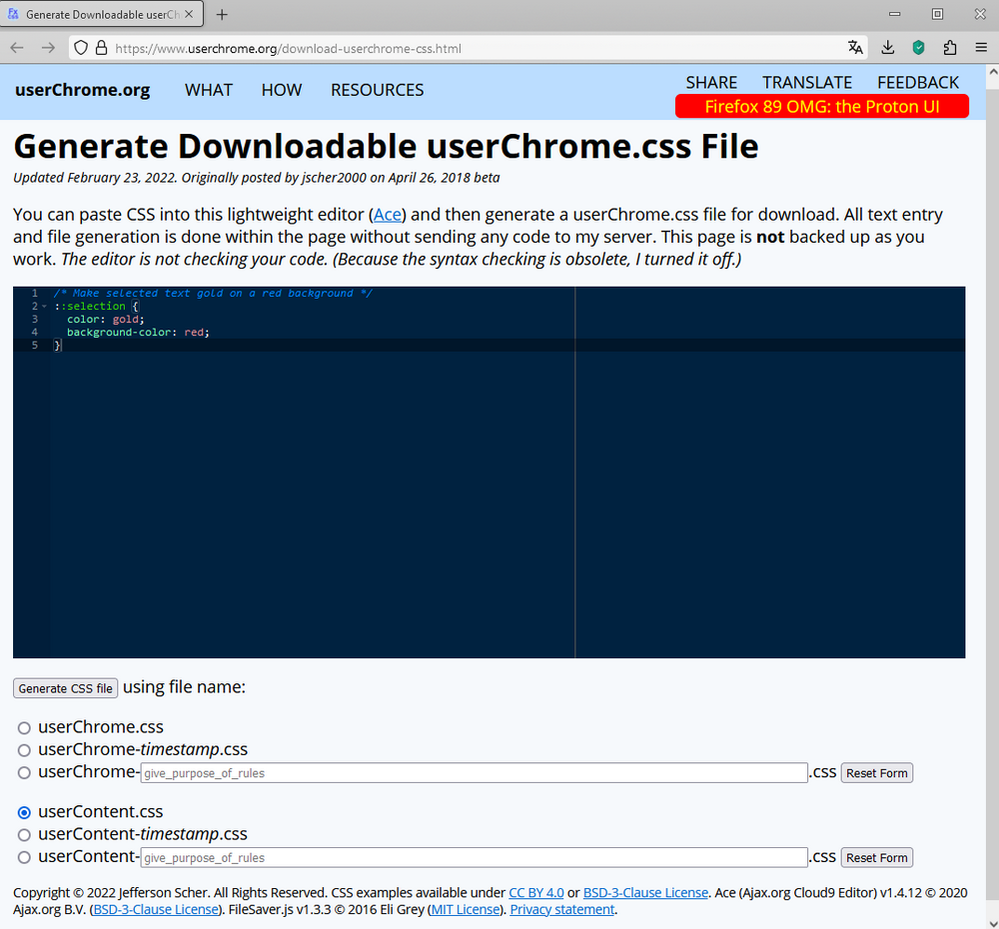Click the red Firefox 89 Proton UI banner
The height and width of the screenshot is (929, 999).
[x=822, y=106]
